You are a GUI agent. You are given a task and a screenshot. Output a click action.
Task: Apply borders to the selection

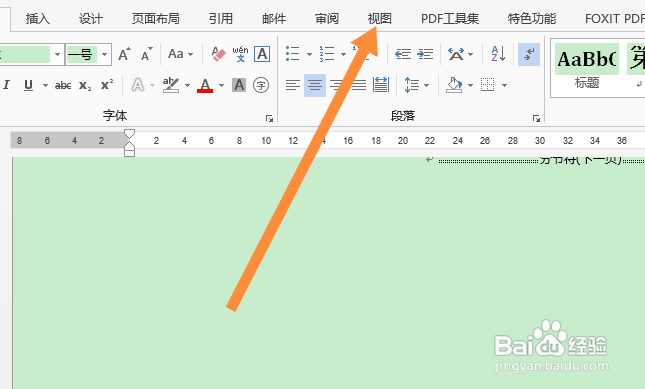coord(488,85)
